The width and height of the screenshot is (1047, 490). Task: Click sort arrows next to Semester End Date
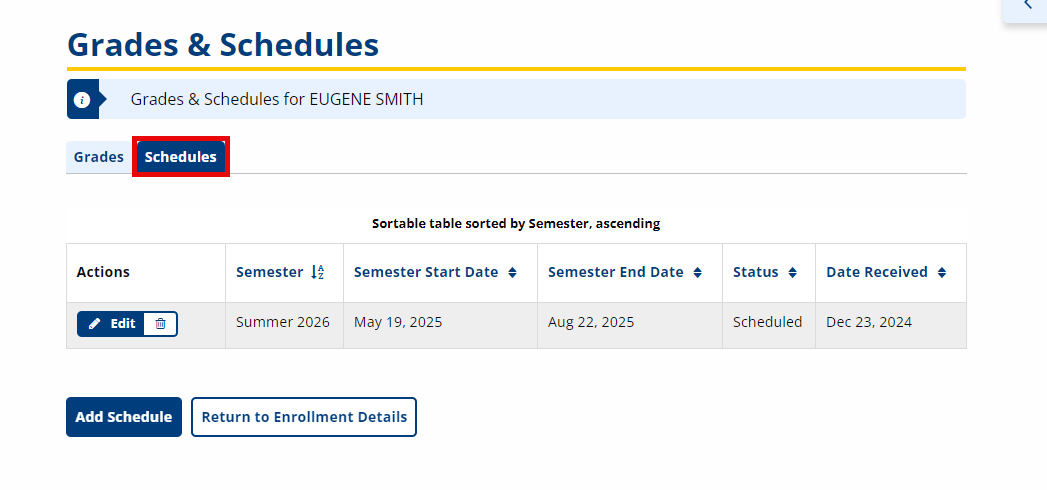point(697,272)
